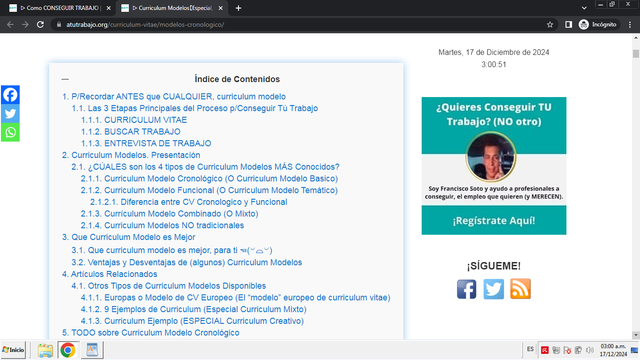Open '1.1. Las 3 Etapas Principales' link
Image resolution: width=640 pixels, height=360 pixels.
(x=195, y=108)
